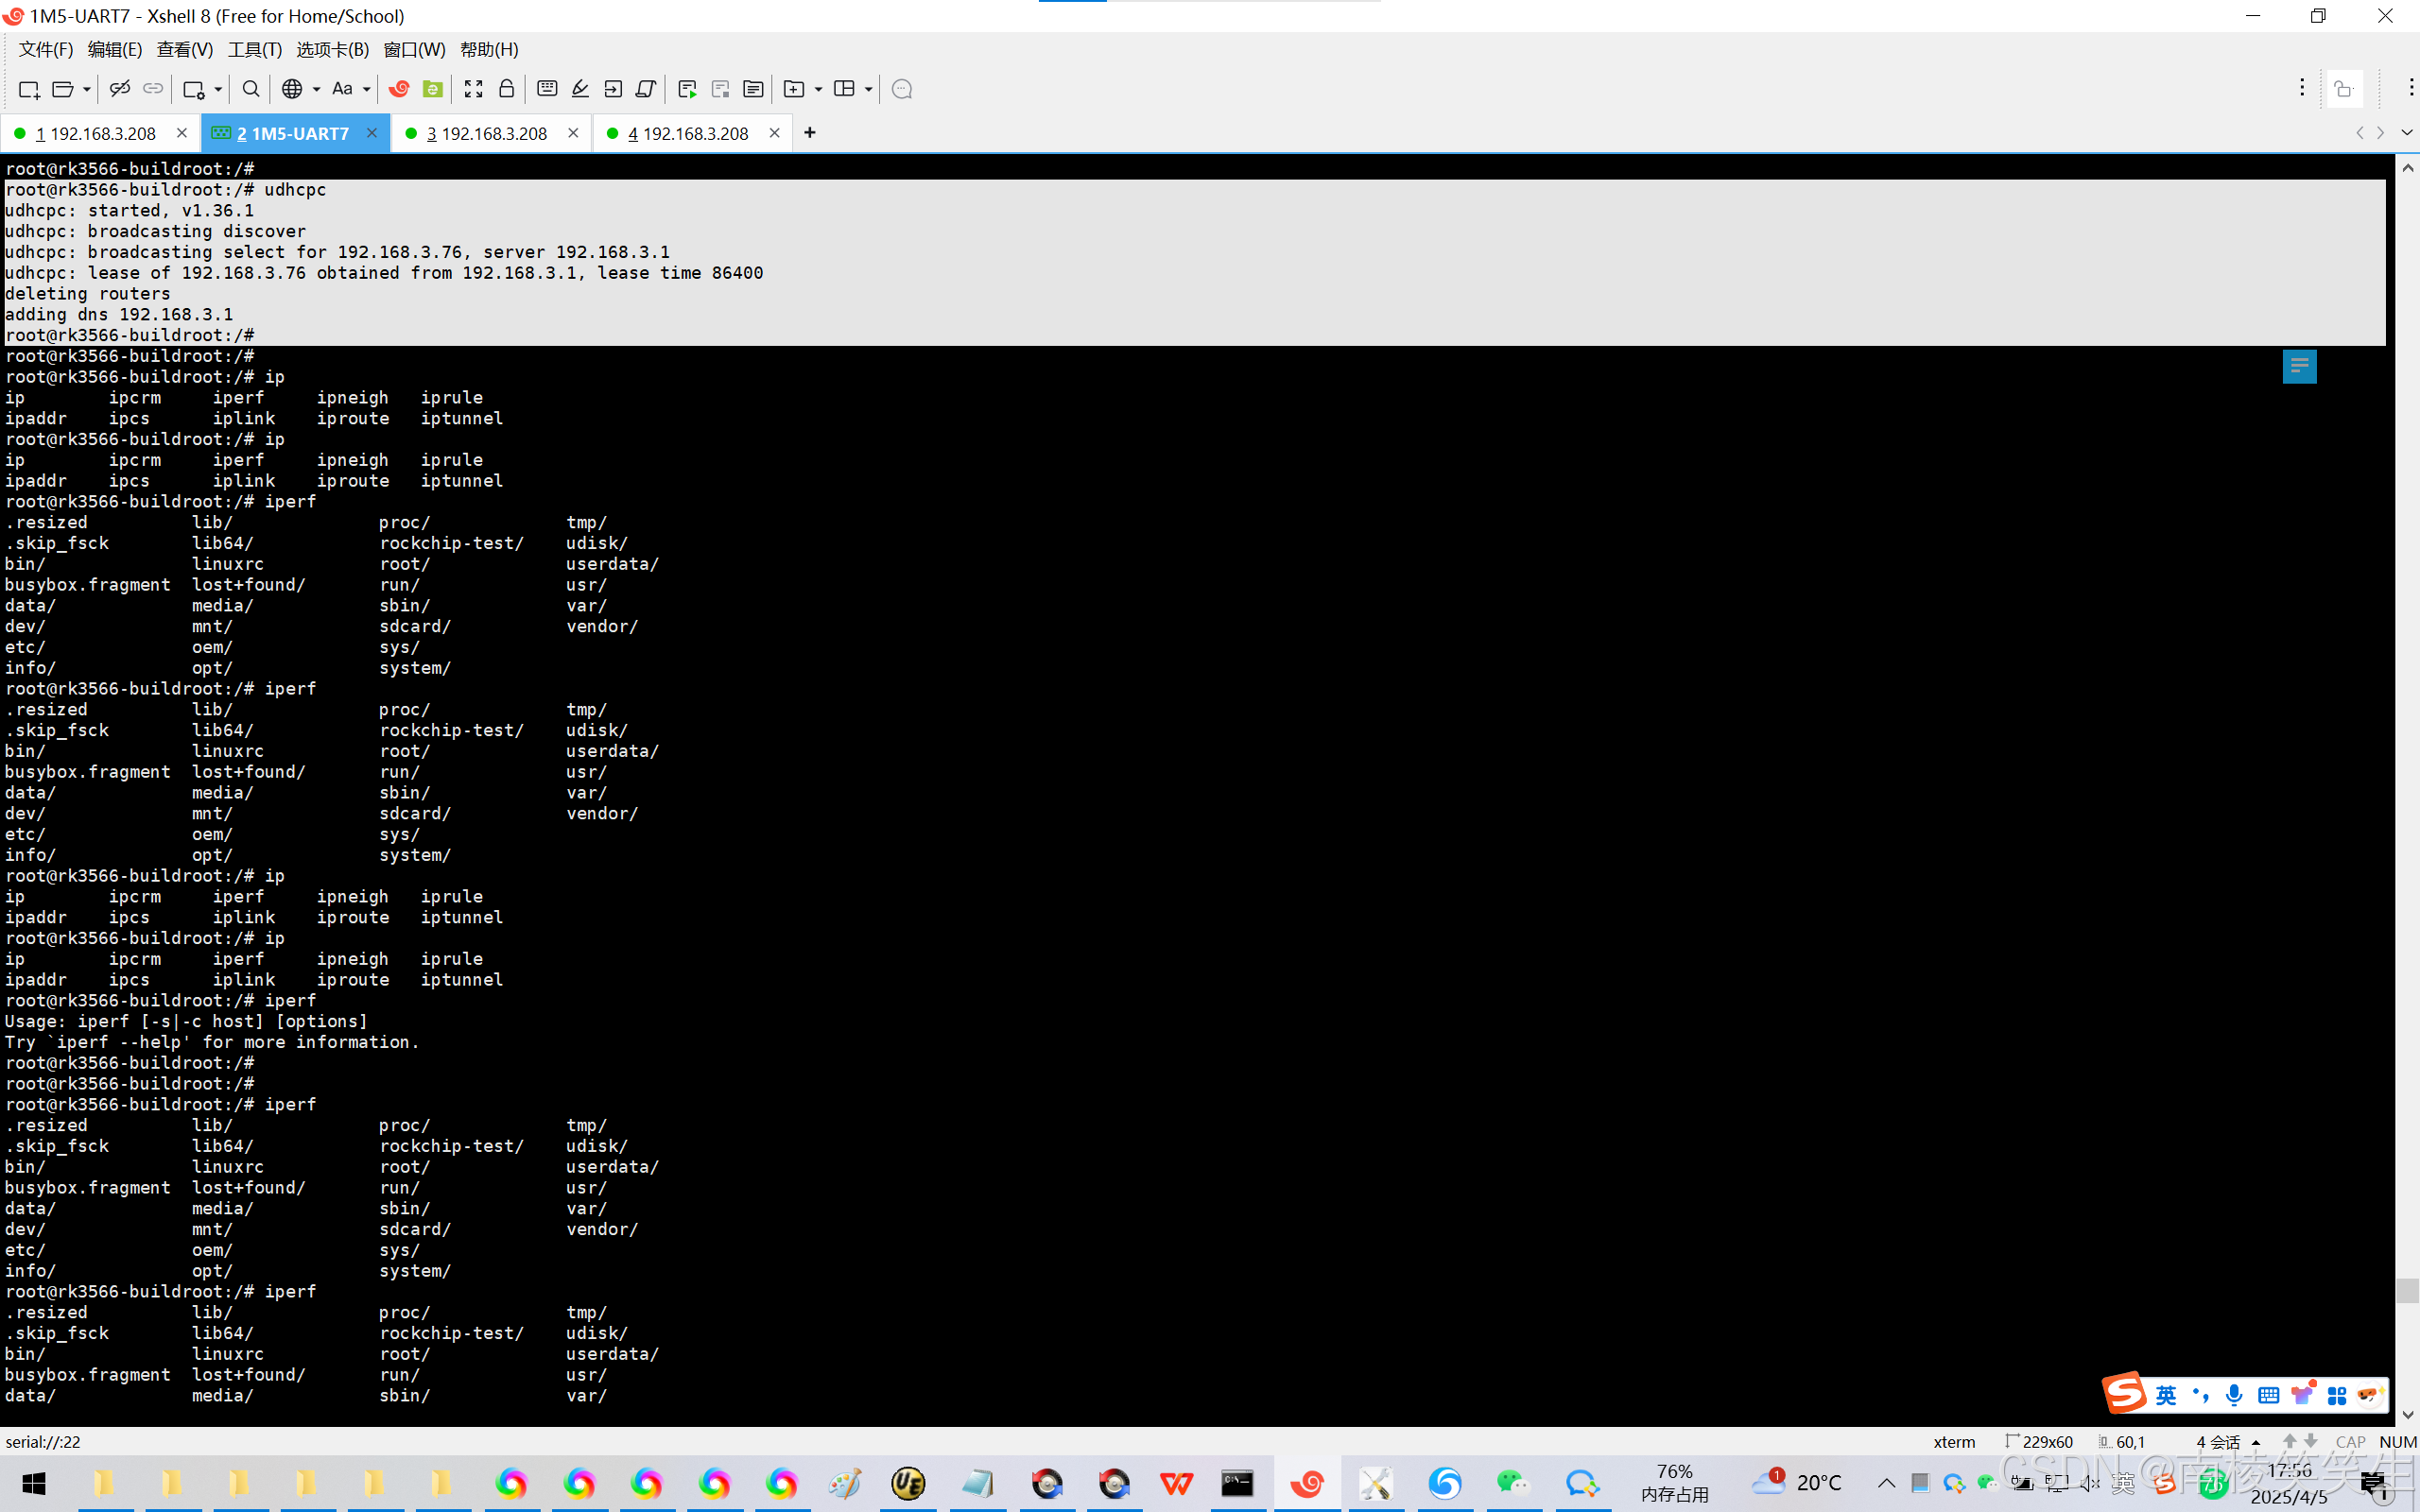Open the 工具(T) menu
The image size is (2420, 1512).
254,49
